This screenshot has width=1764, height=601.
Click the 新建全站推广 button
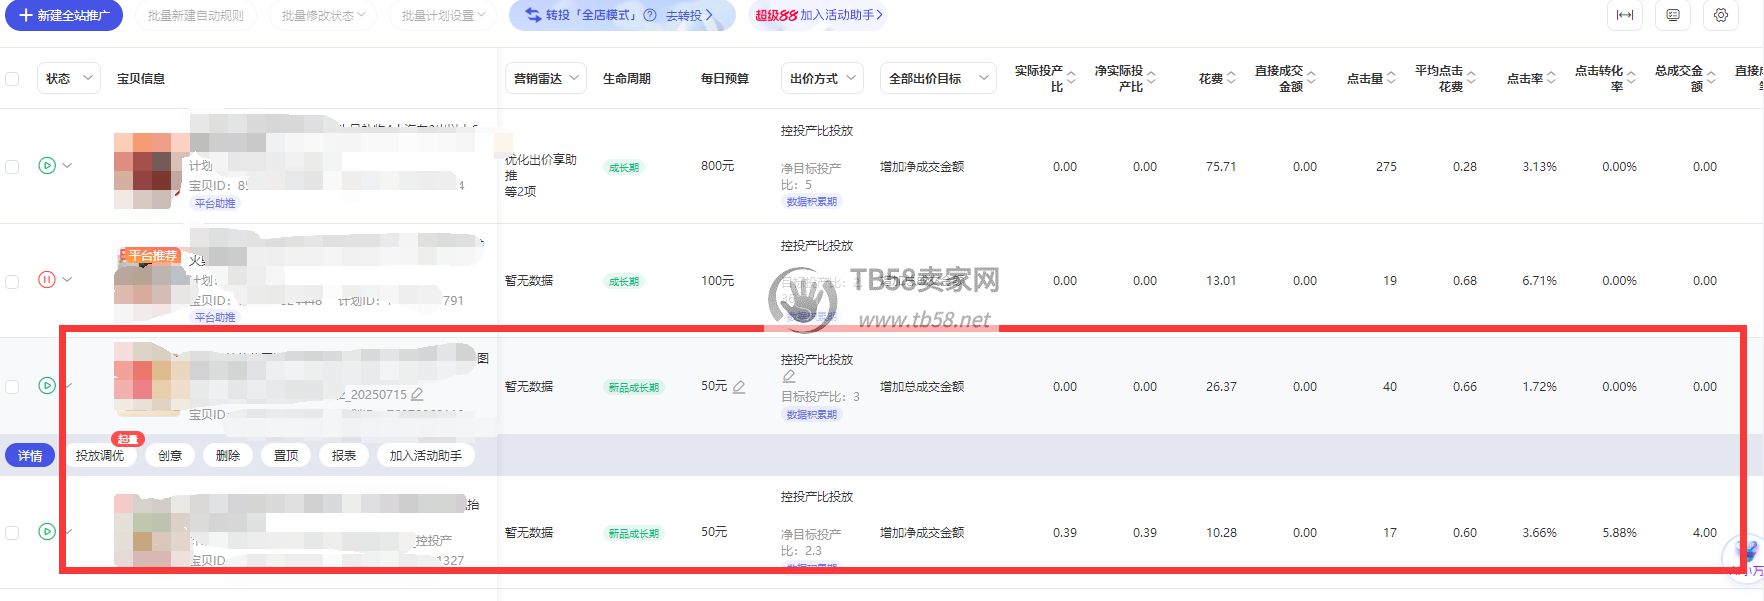pyautogui.click(x=64, y=15)
